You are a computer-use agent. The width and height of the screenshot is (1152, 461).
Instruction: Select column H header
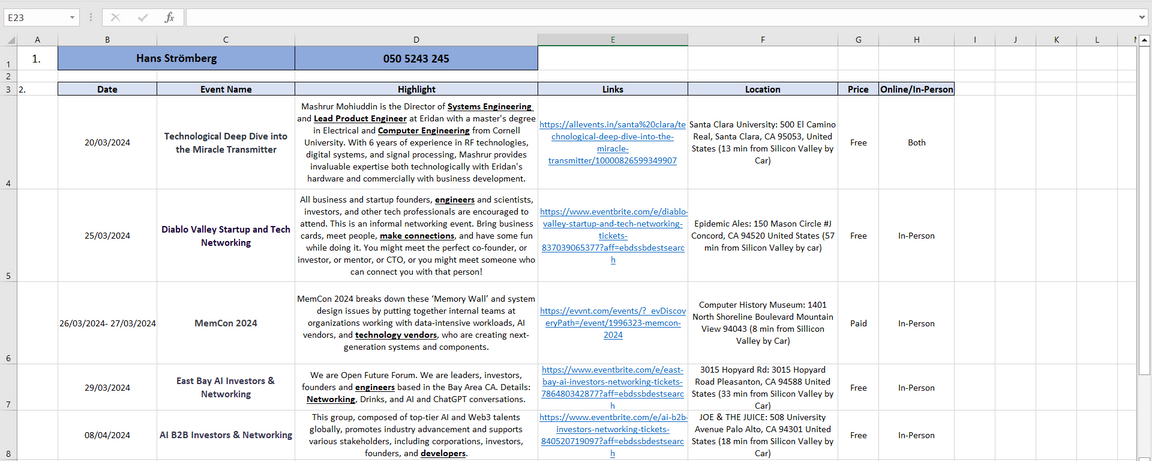(916, 40)
